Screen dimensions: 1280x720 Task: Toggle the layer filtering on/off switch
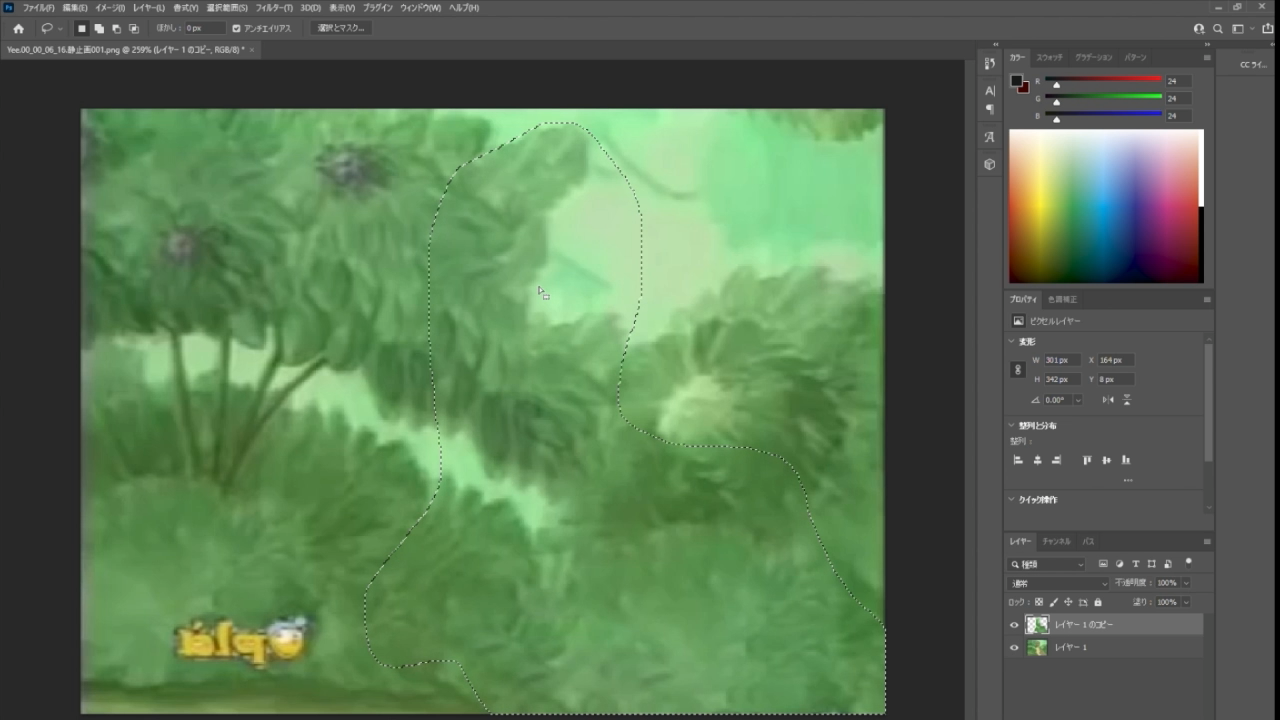pyautogui.click(x=1188, y=563)
